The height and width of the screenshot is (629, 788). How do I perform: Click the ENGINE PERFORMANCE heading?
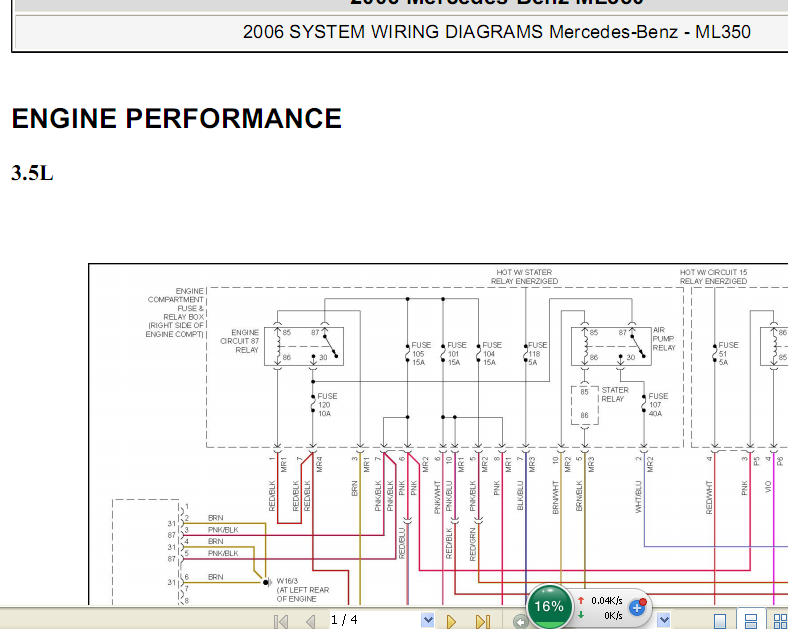(x=176, y=119)
